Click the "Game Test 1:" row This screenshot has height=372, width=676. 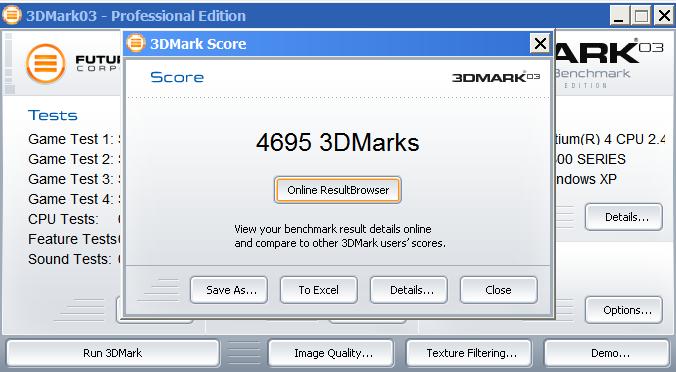point(75,139)
